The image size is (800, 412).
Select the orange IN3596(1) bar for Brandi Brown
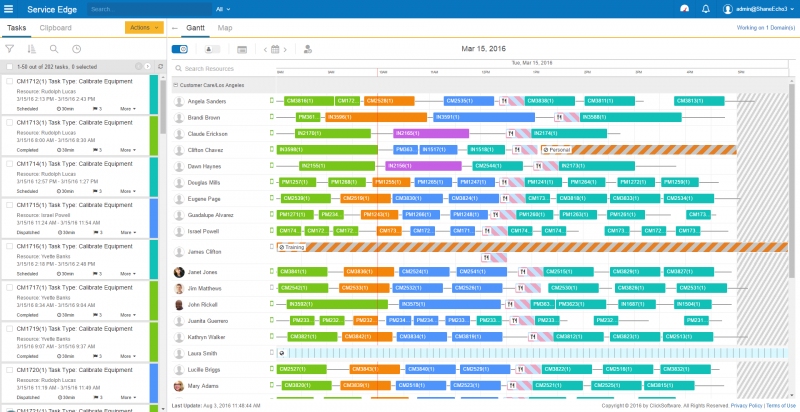click(376, 117)
